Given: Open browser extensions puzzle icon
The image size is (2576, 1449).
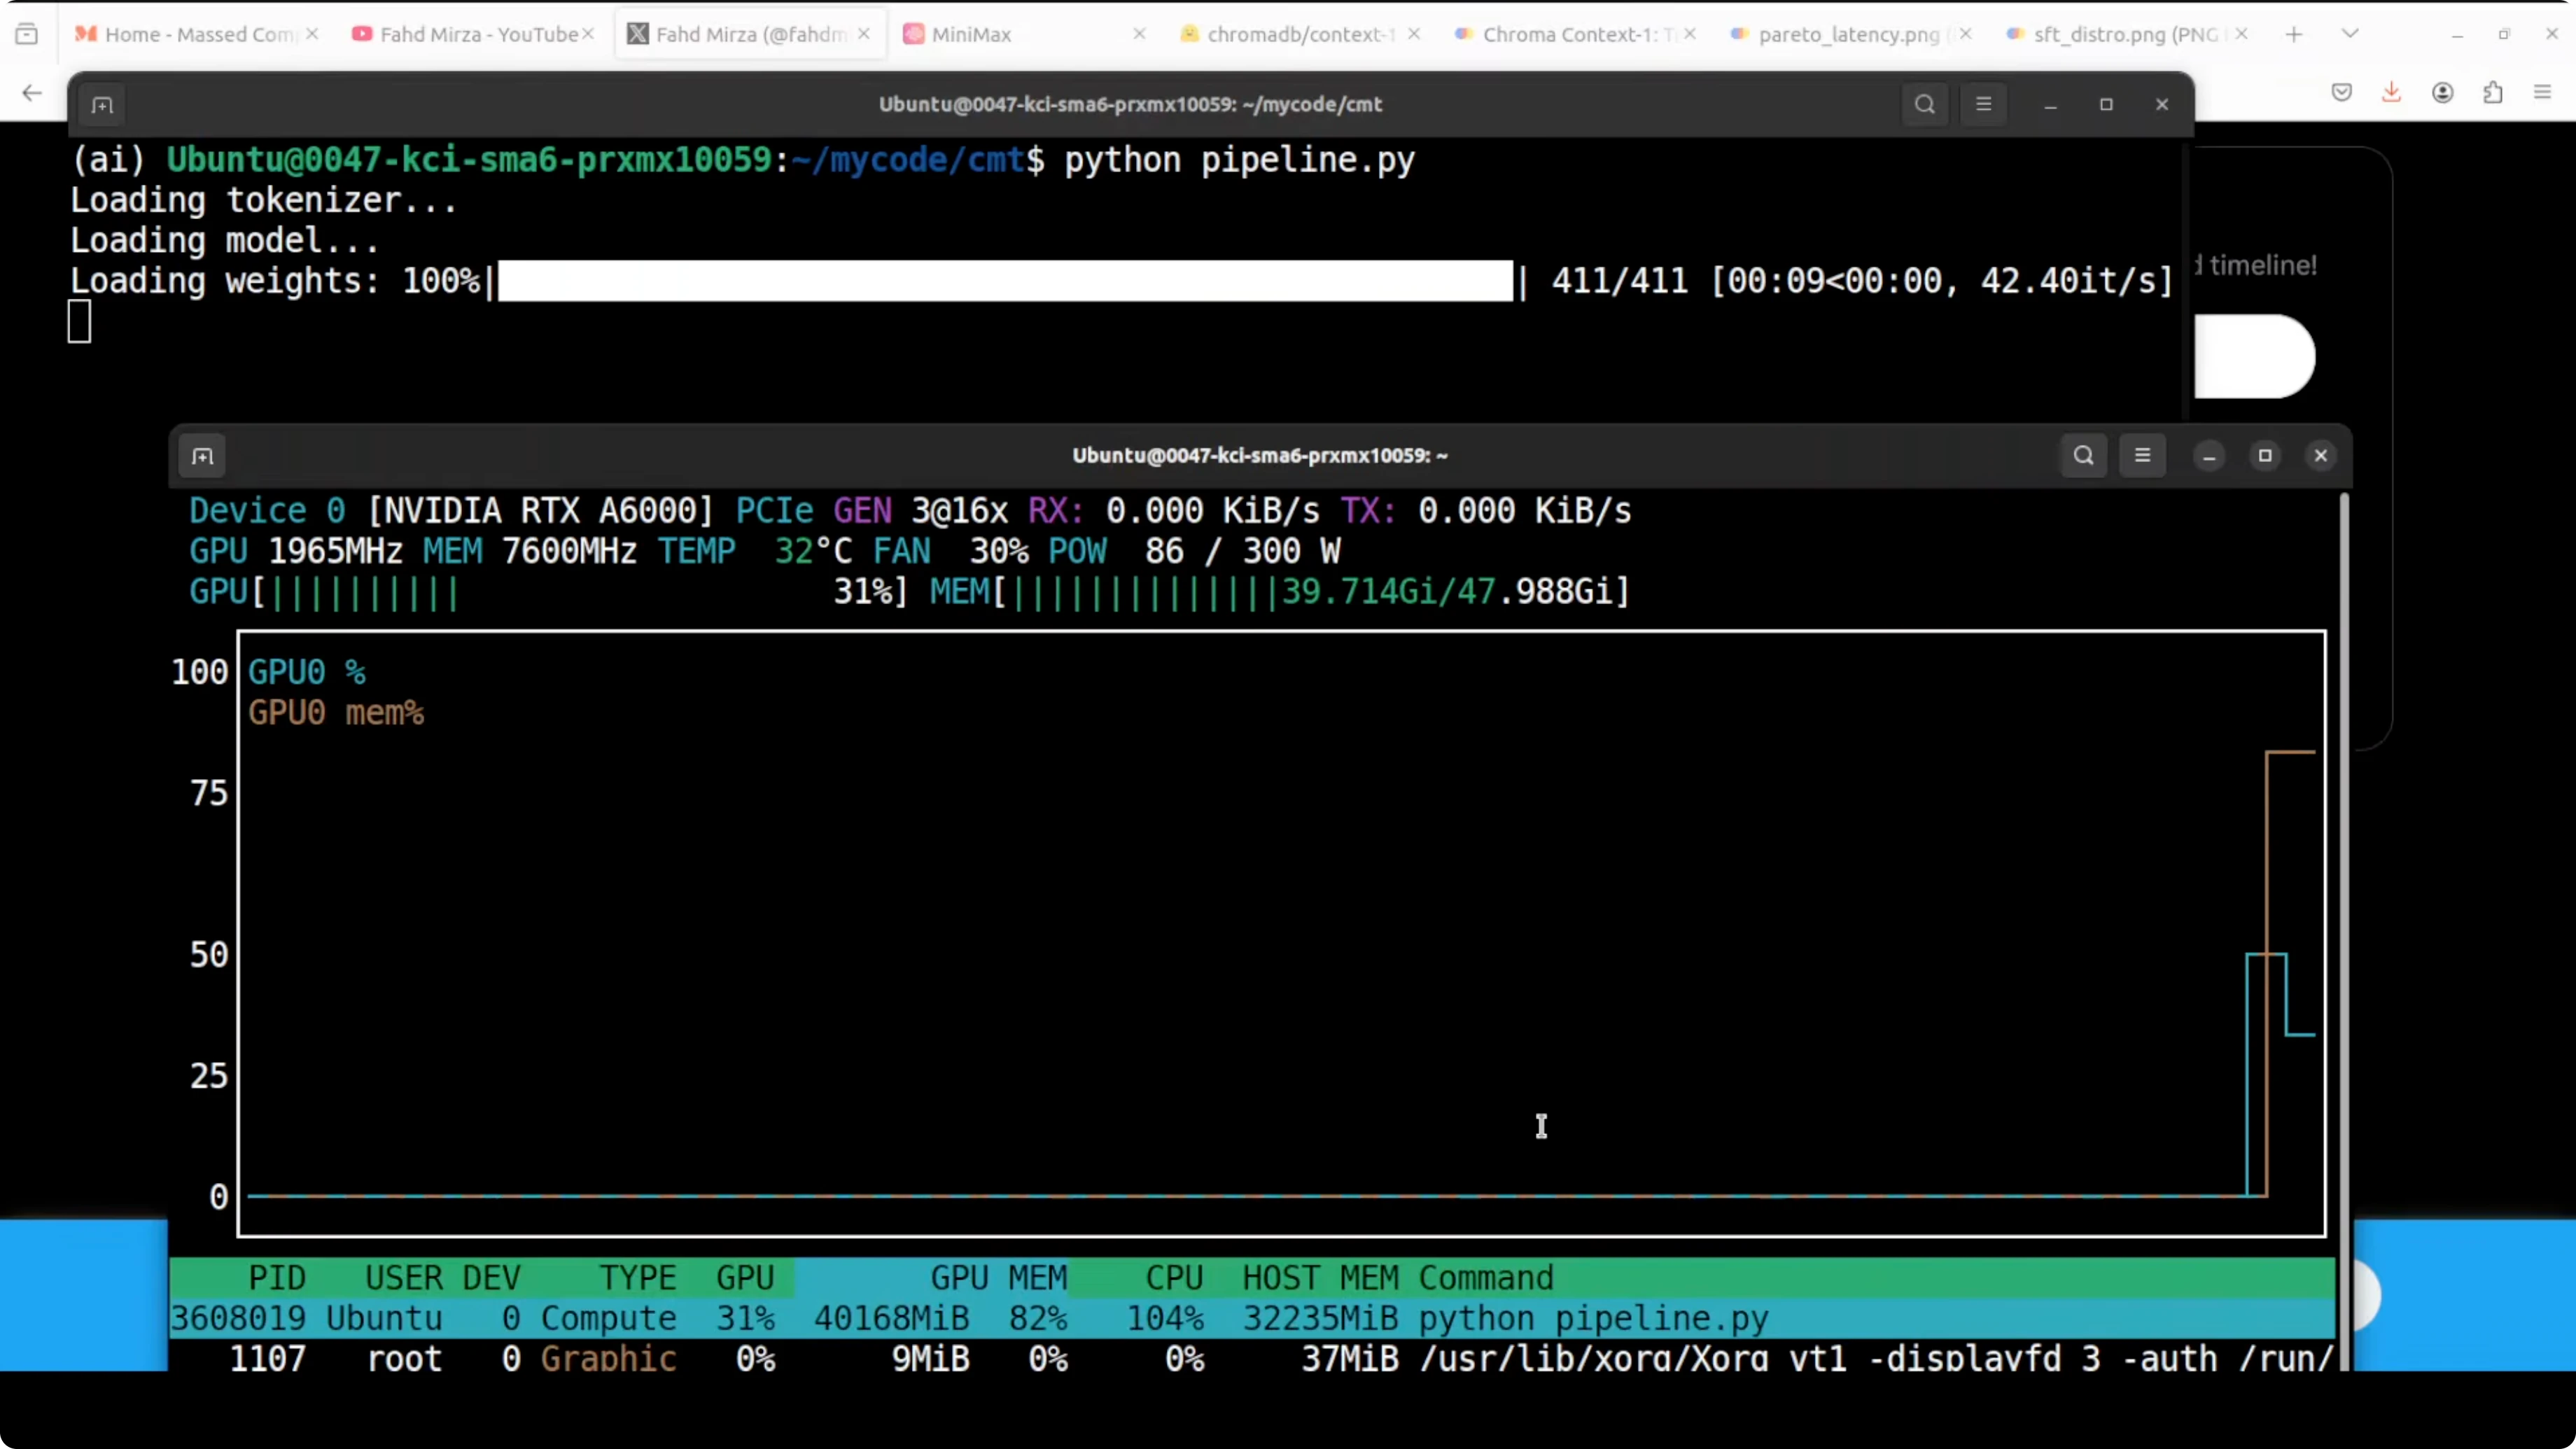Looking at the screenshot, I should (2493, 93).
